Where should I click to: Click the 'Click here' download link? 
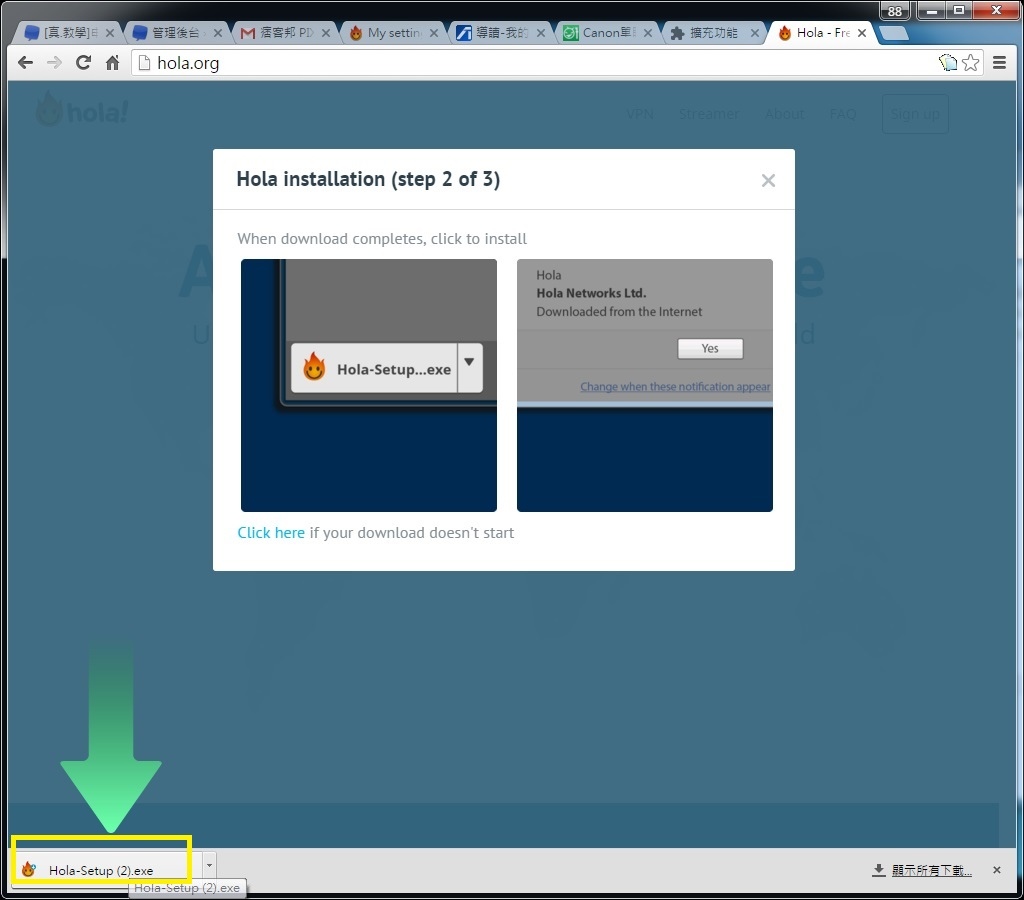click(271, 533)
